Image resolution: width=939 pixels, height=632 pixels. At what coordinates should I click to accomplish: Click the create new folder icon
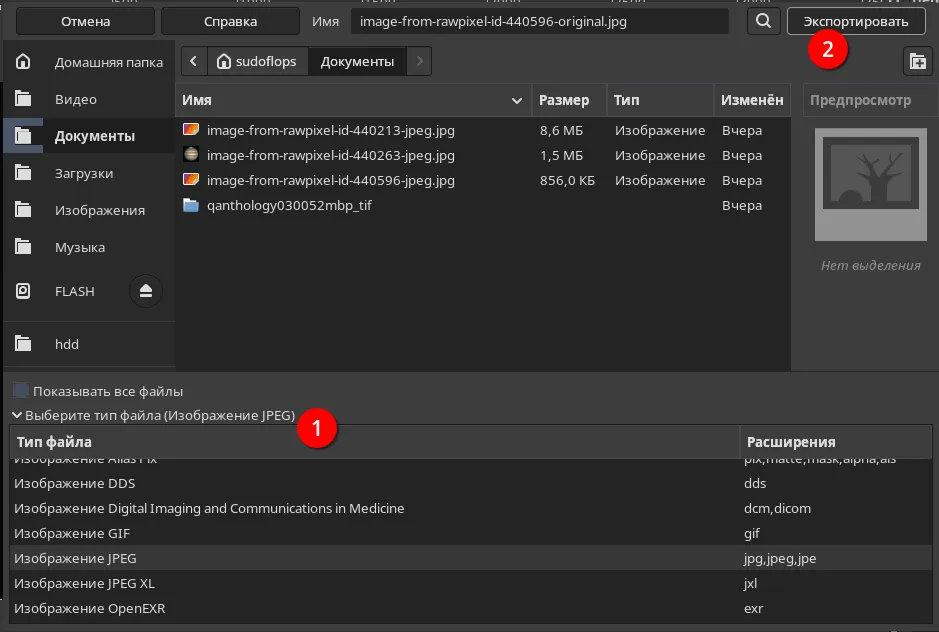(x=917, y=61)
